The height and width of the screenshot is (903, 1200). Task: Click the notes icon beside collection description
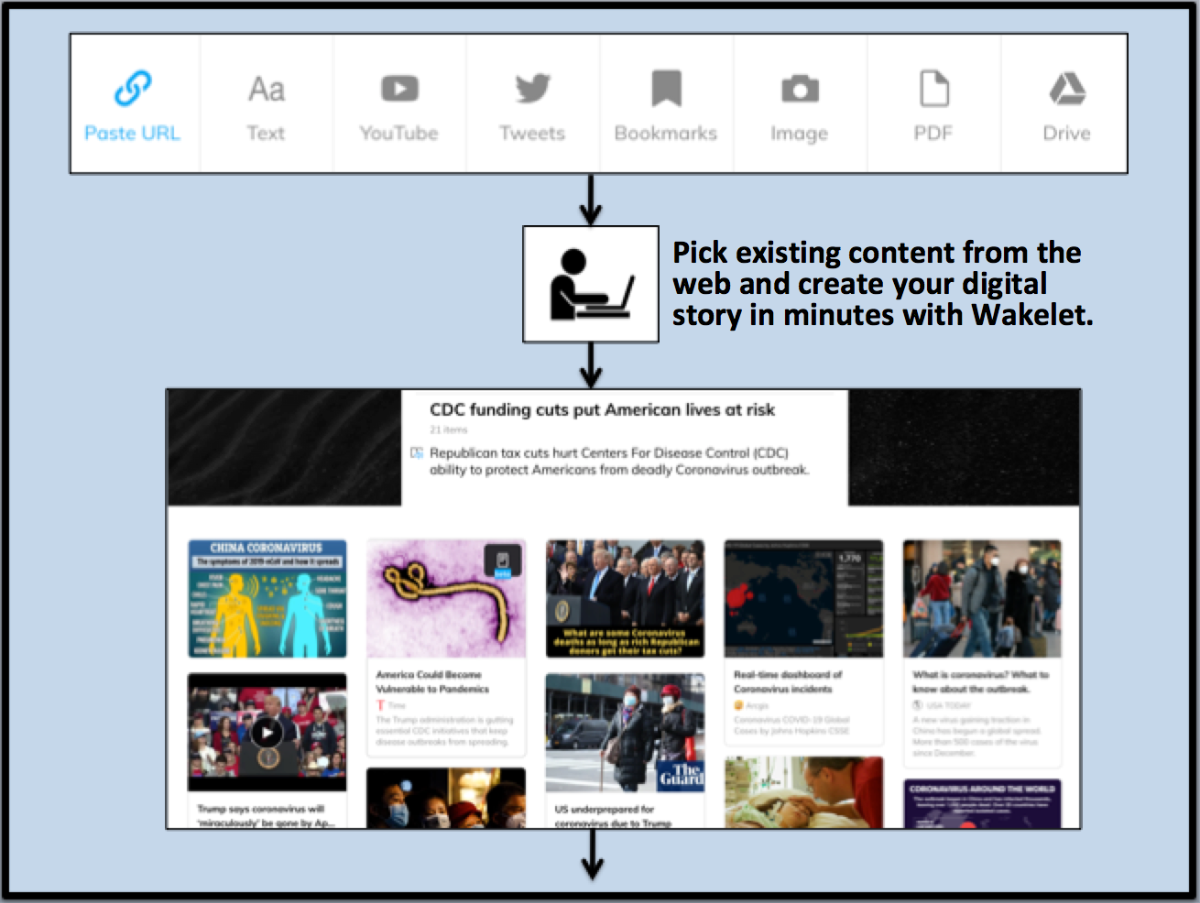point(418,453)
